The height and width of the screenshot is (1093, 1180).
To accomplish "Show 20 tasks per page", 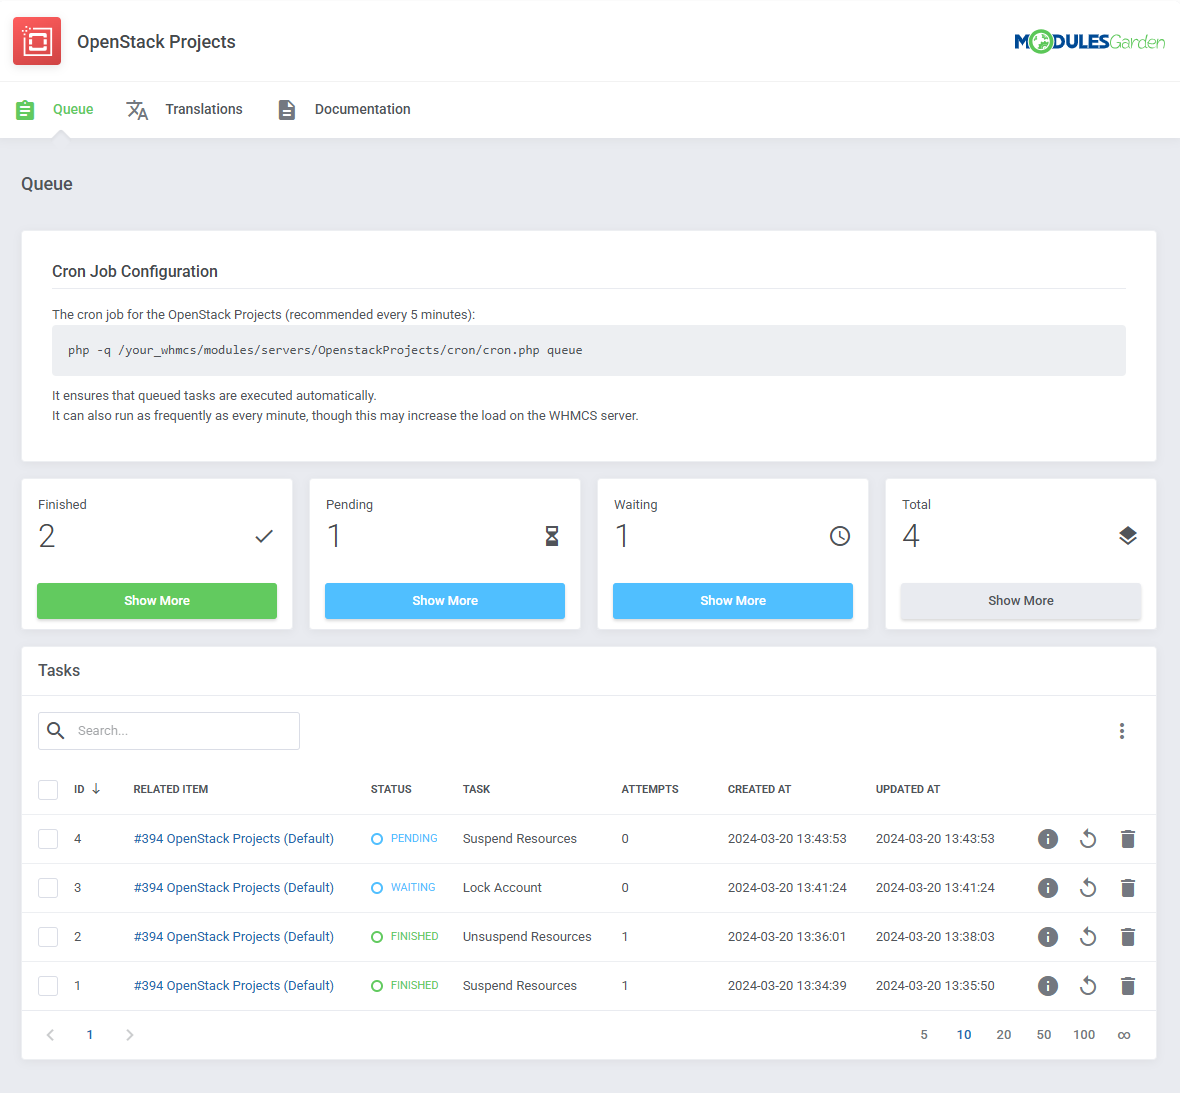I will (1004, 1035).
